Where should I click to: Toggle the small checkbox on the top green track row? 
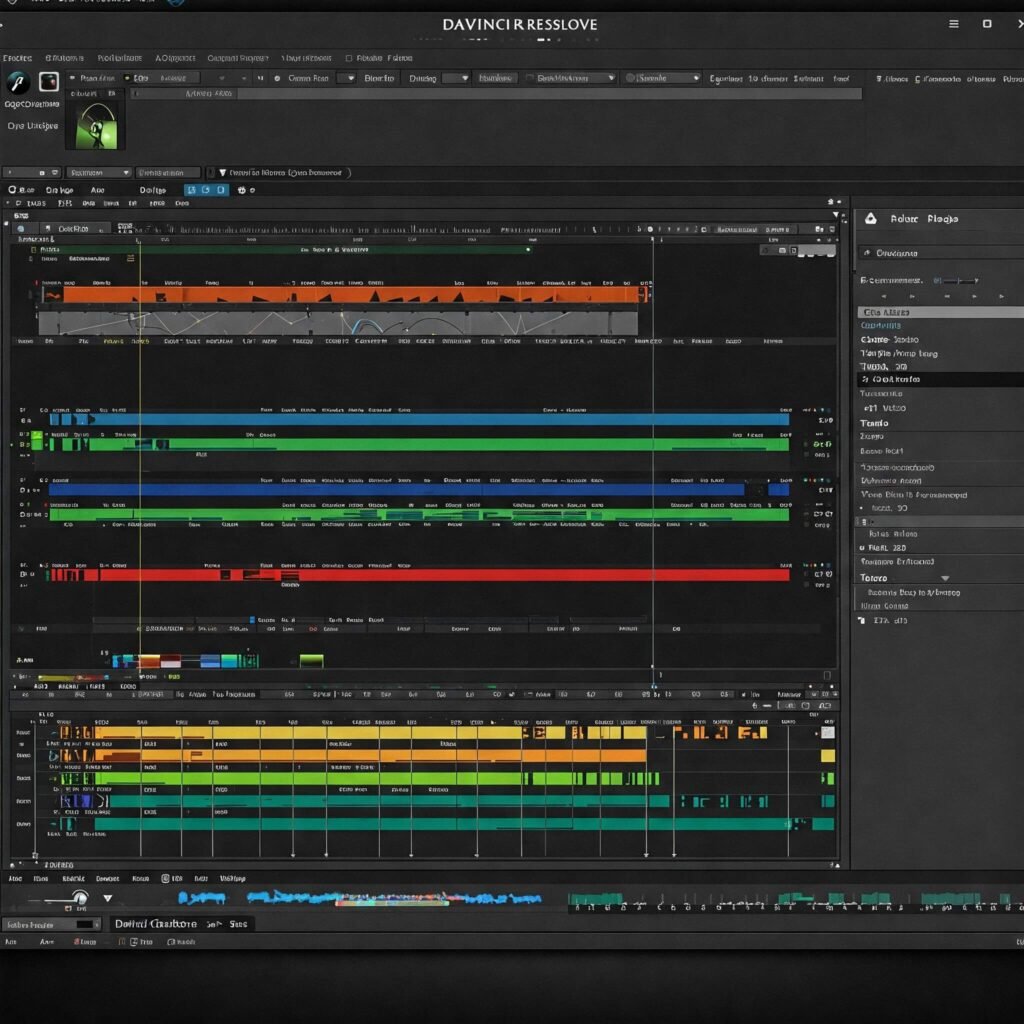[x=33, y=249]
